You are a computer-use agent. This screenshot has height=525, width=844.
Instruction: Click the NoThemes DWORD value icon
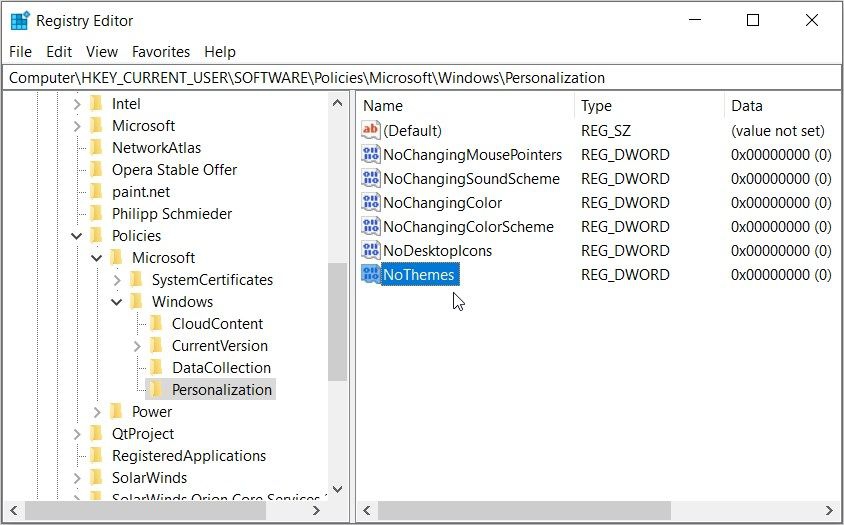click(370, 275)
